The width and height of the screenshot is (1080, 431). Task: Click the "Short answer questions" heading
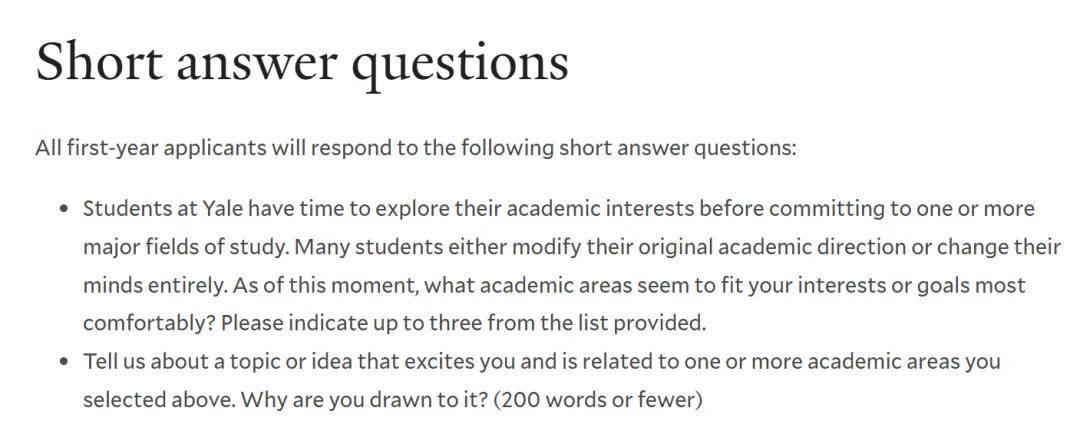302,63
